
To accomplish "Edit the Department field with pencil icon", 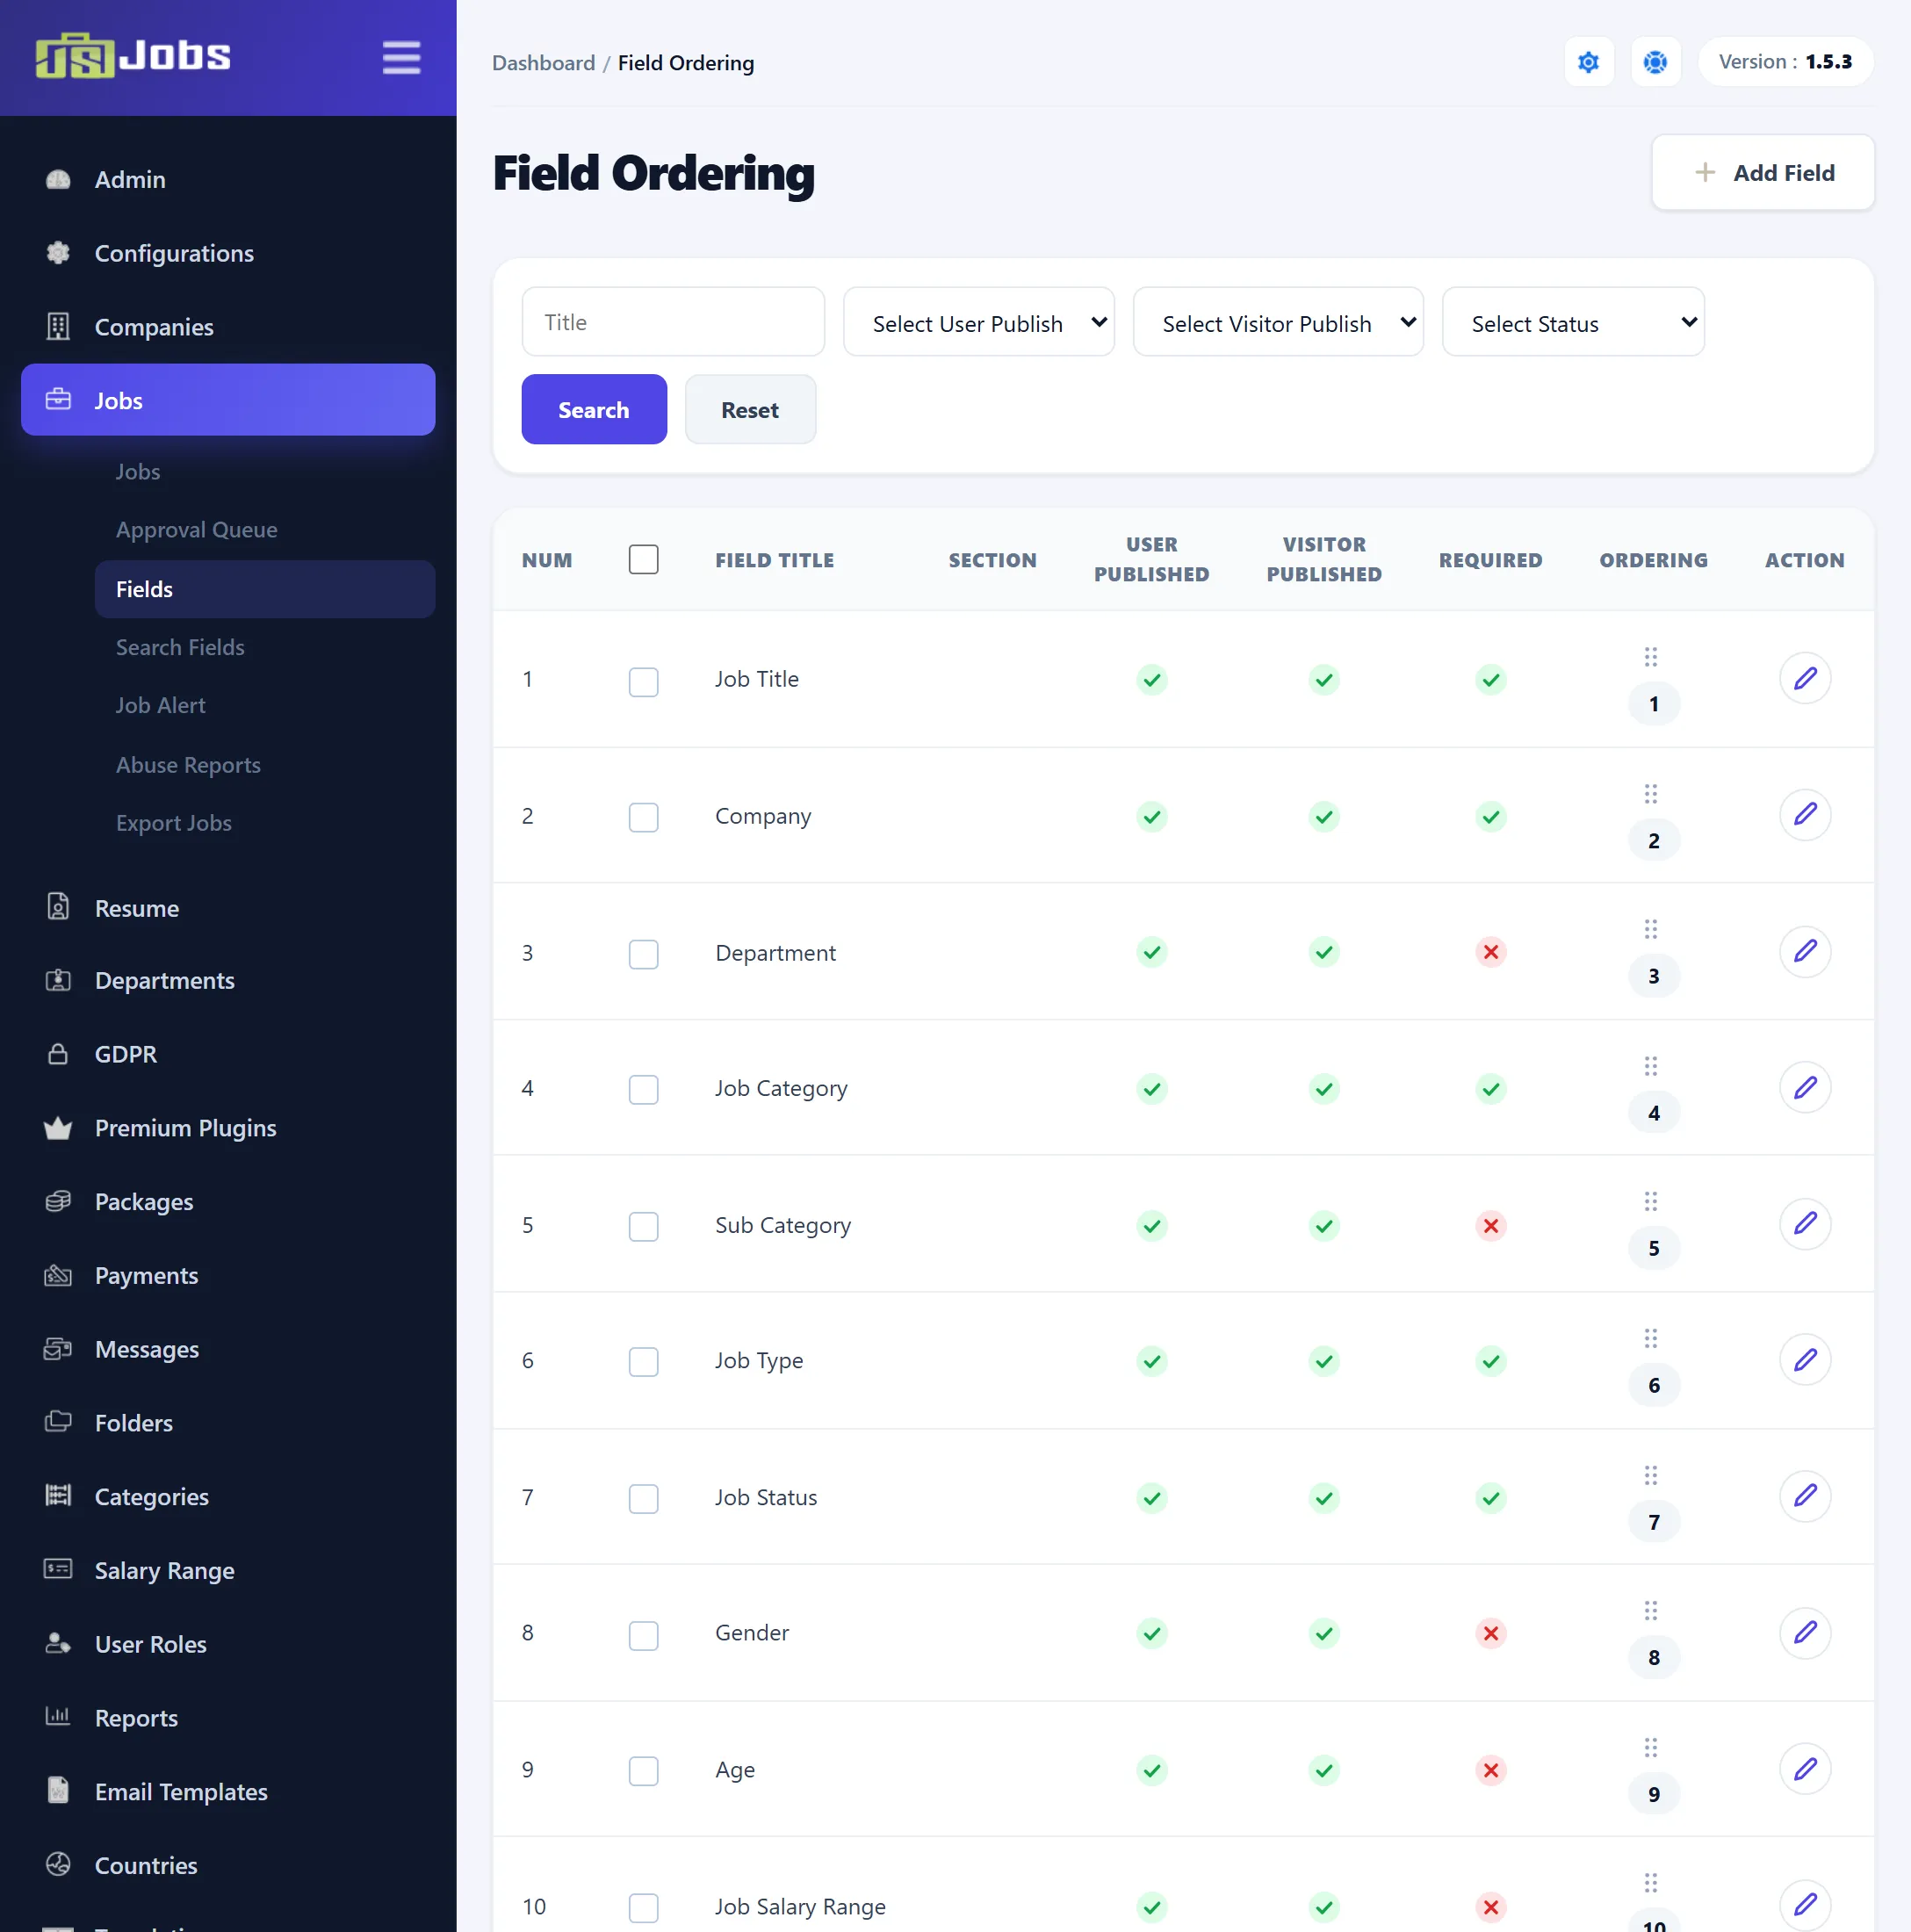I will pyautogui.click(x=1804, y=952).
